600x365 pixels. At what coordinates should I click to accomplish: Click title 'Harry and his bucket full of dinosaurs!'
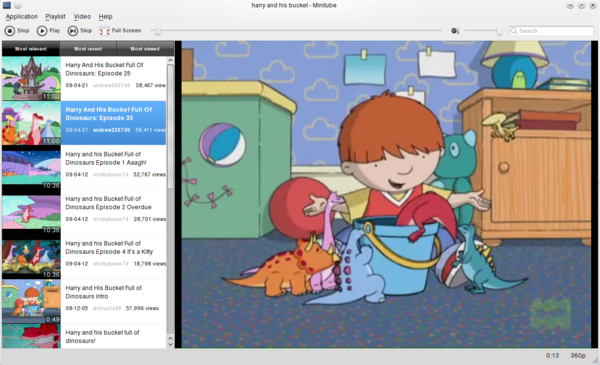(x=102, y=337)
